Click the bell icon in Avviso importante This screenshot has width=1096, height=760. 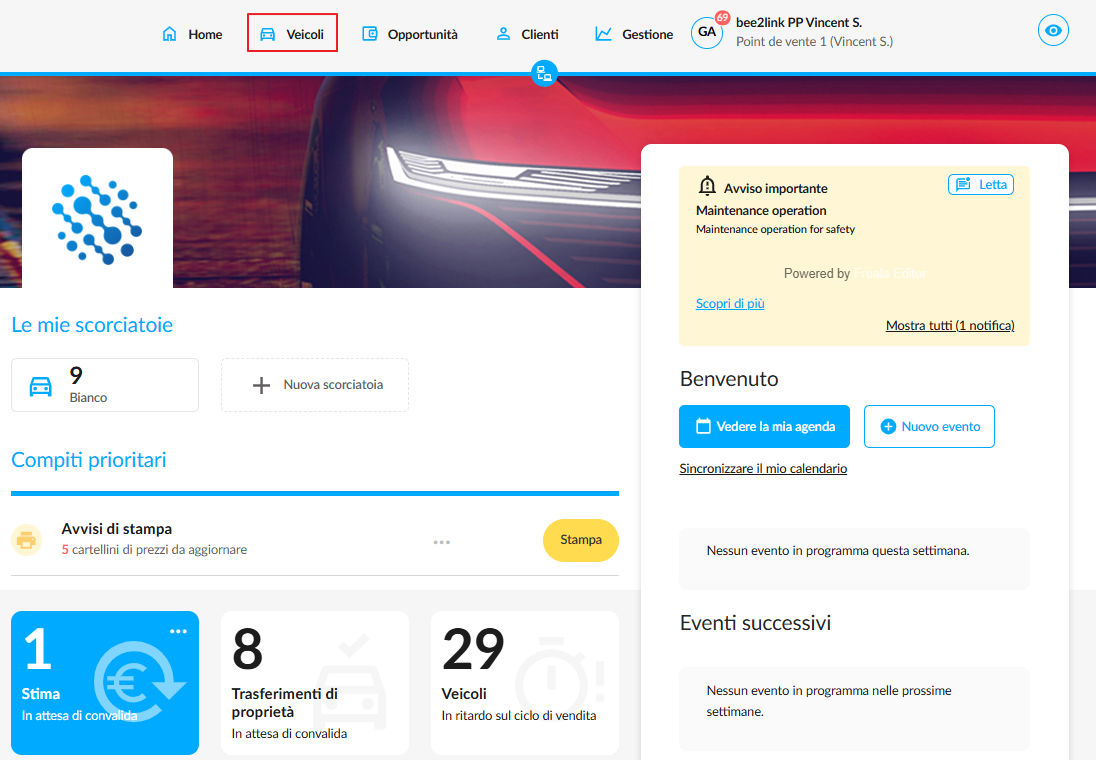tap(707, 186)
